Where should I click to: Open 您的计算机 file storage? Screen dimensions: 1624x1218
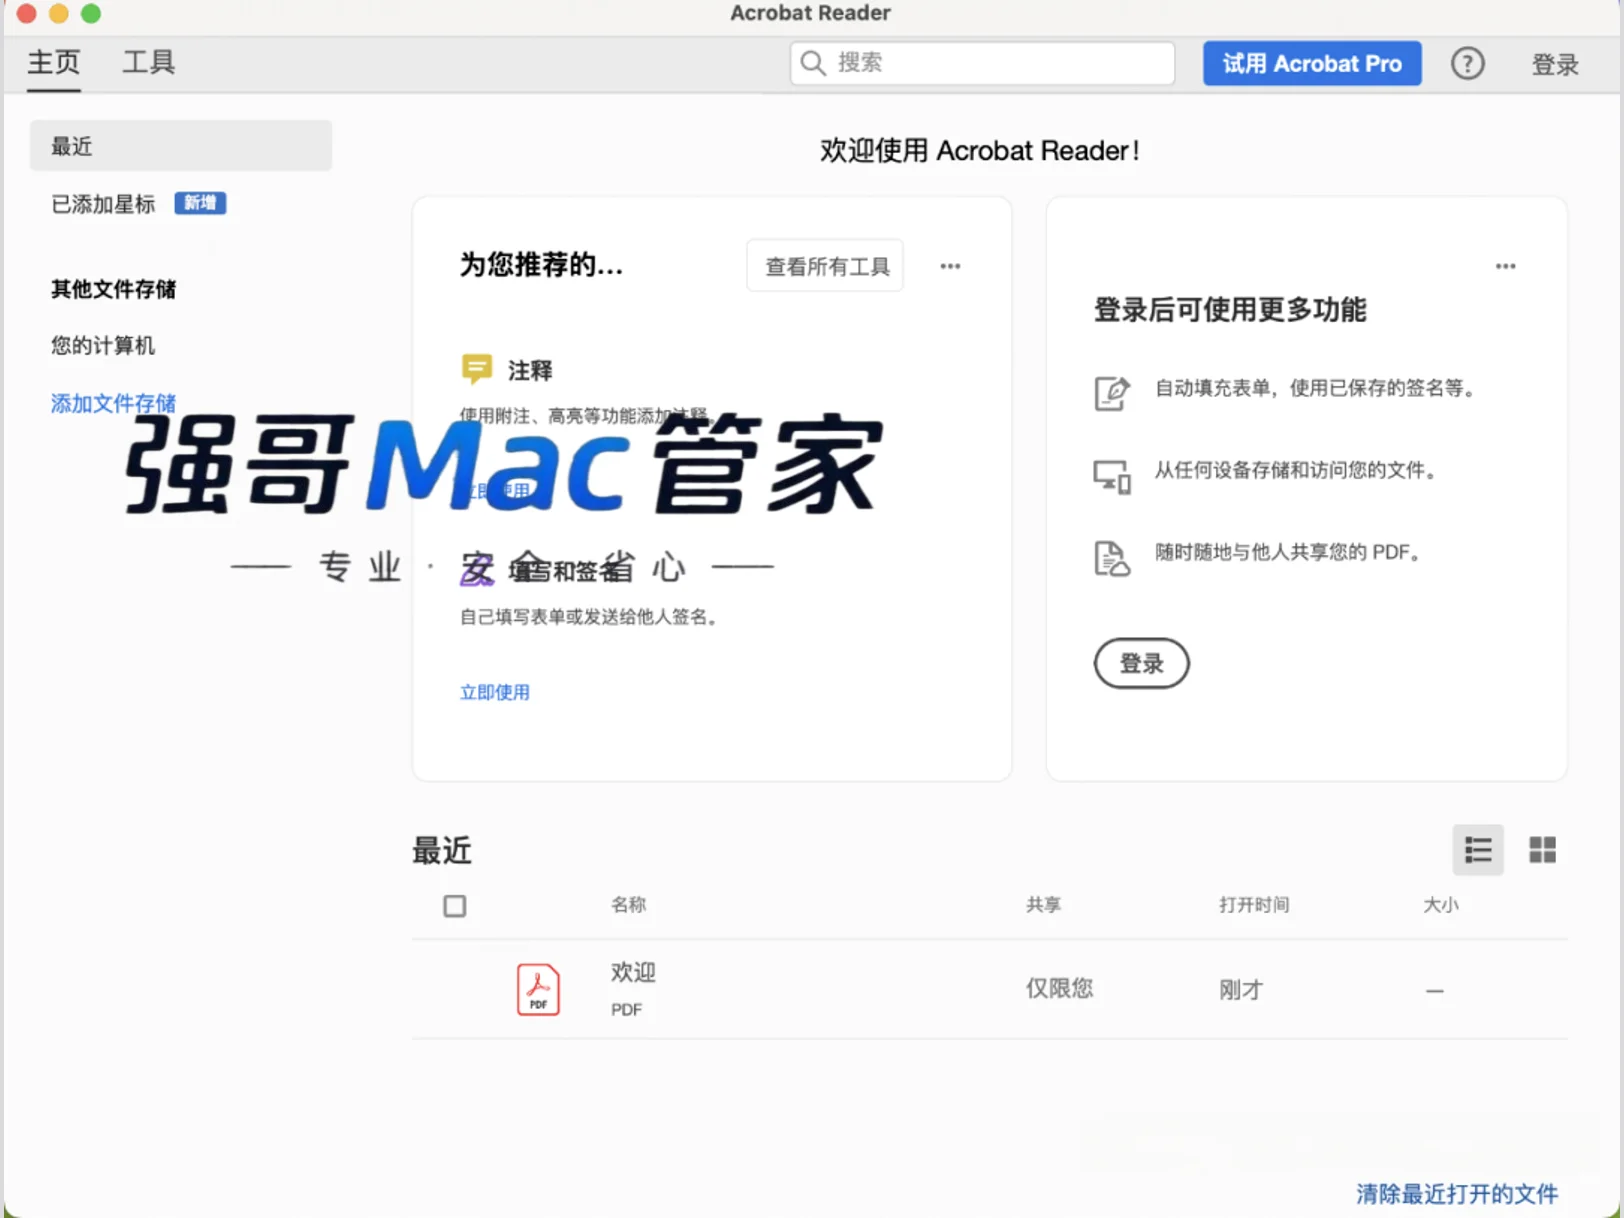point(103,346)
